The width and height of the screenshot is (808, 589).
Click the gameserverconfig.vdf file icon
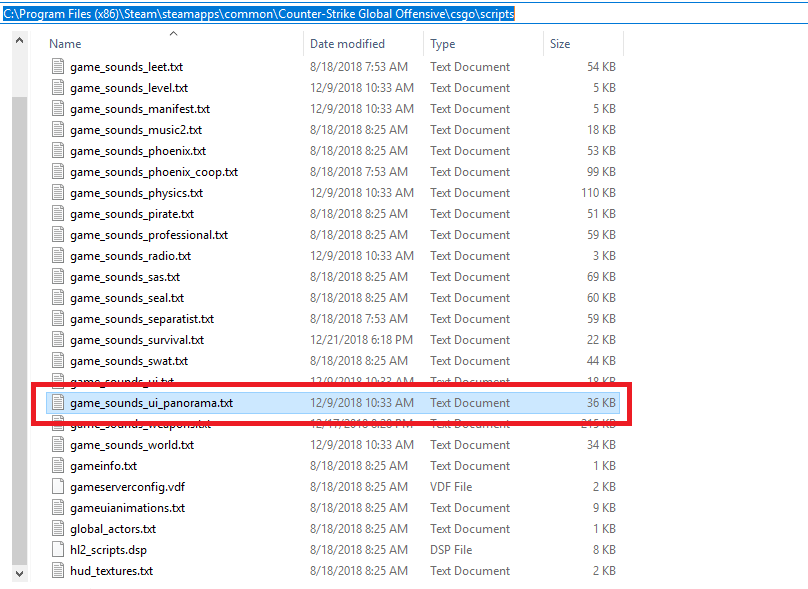[x=58, y=486]
